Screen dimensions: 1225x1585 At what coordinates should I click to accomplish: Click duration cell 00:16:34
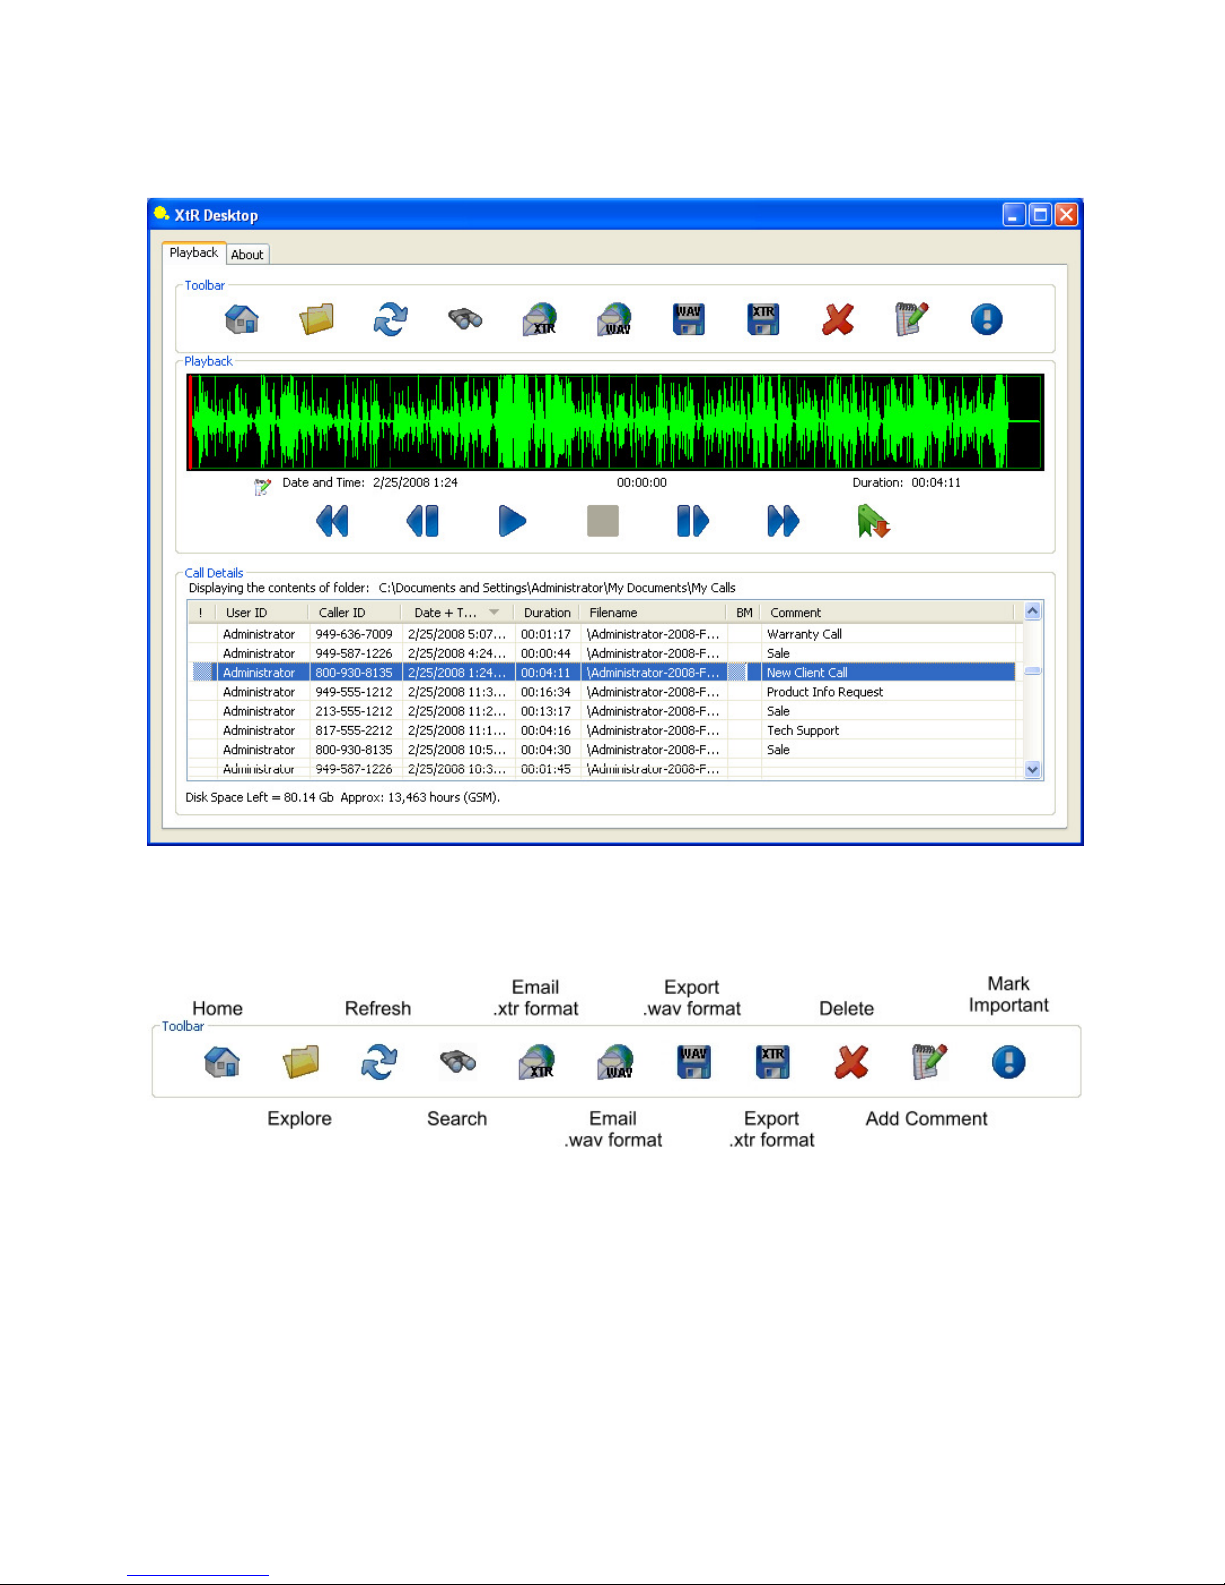tap(546, 692)
